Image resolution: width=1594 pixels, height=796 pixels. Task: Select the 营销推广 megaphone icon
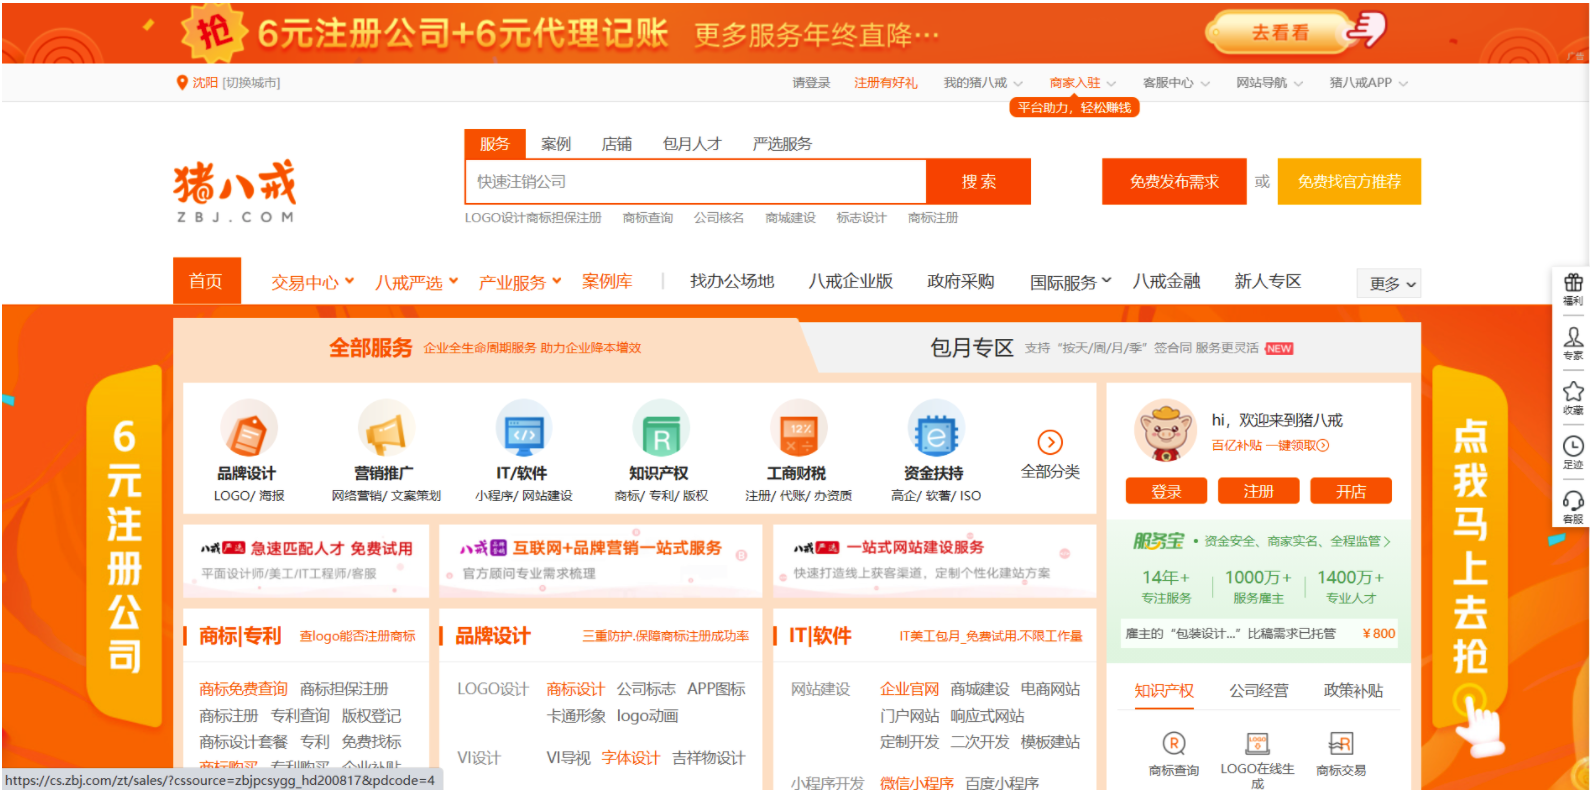click(x=386, y=430)
